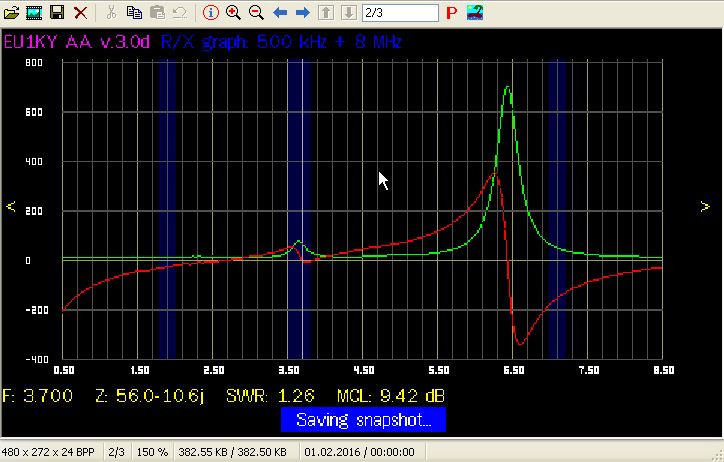724x462 pixels.
Task: Click the page up arrow icon
Action: click(326, 13)
